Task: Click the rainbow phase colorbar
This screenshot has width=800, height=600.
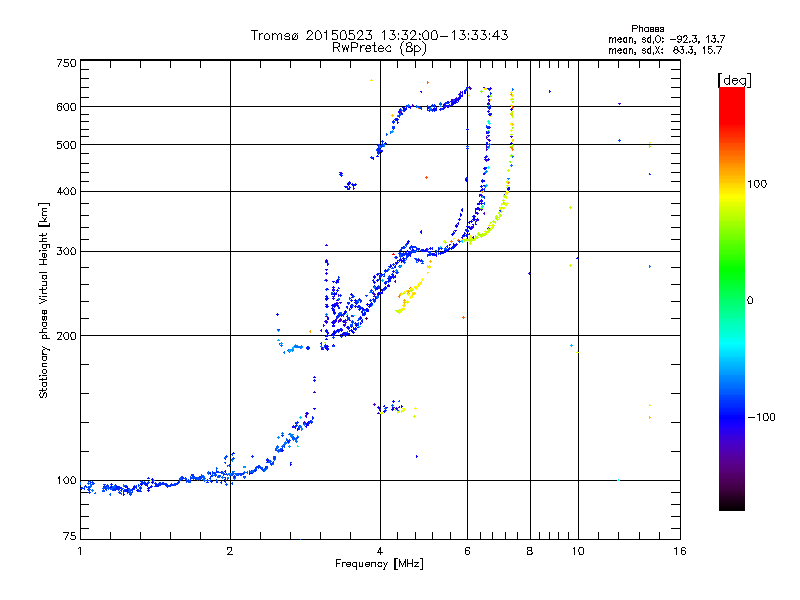Action: 732,299
